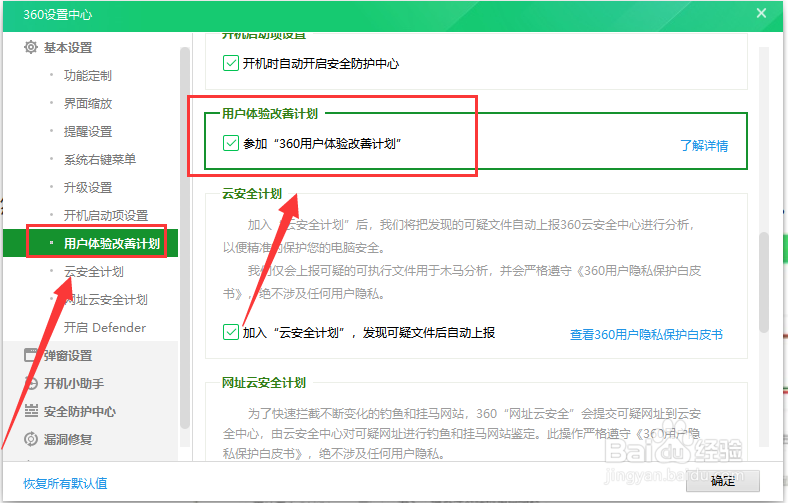The height and width of the screenshot is (503, 788).
Task: Toggle 开机时自动开启安全防护中心 checkbox
Action: coord(231,63)
